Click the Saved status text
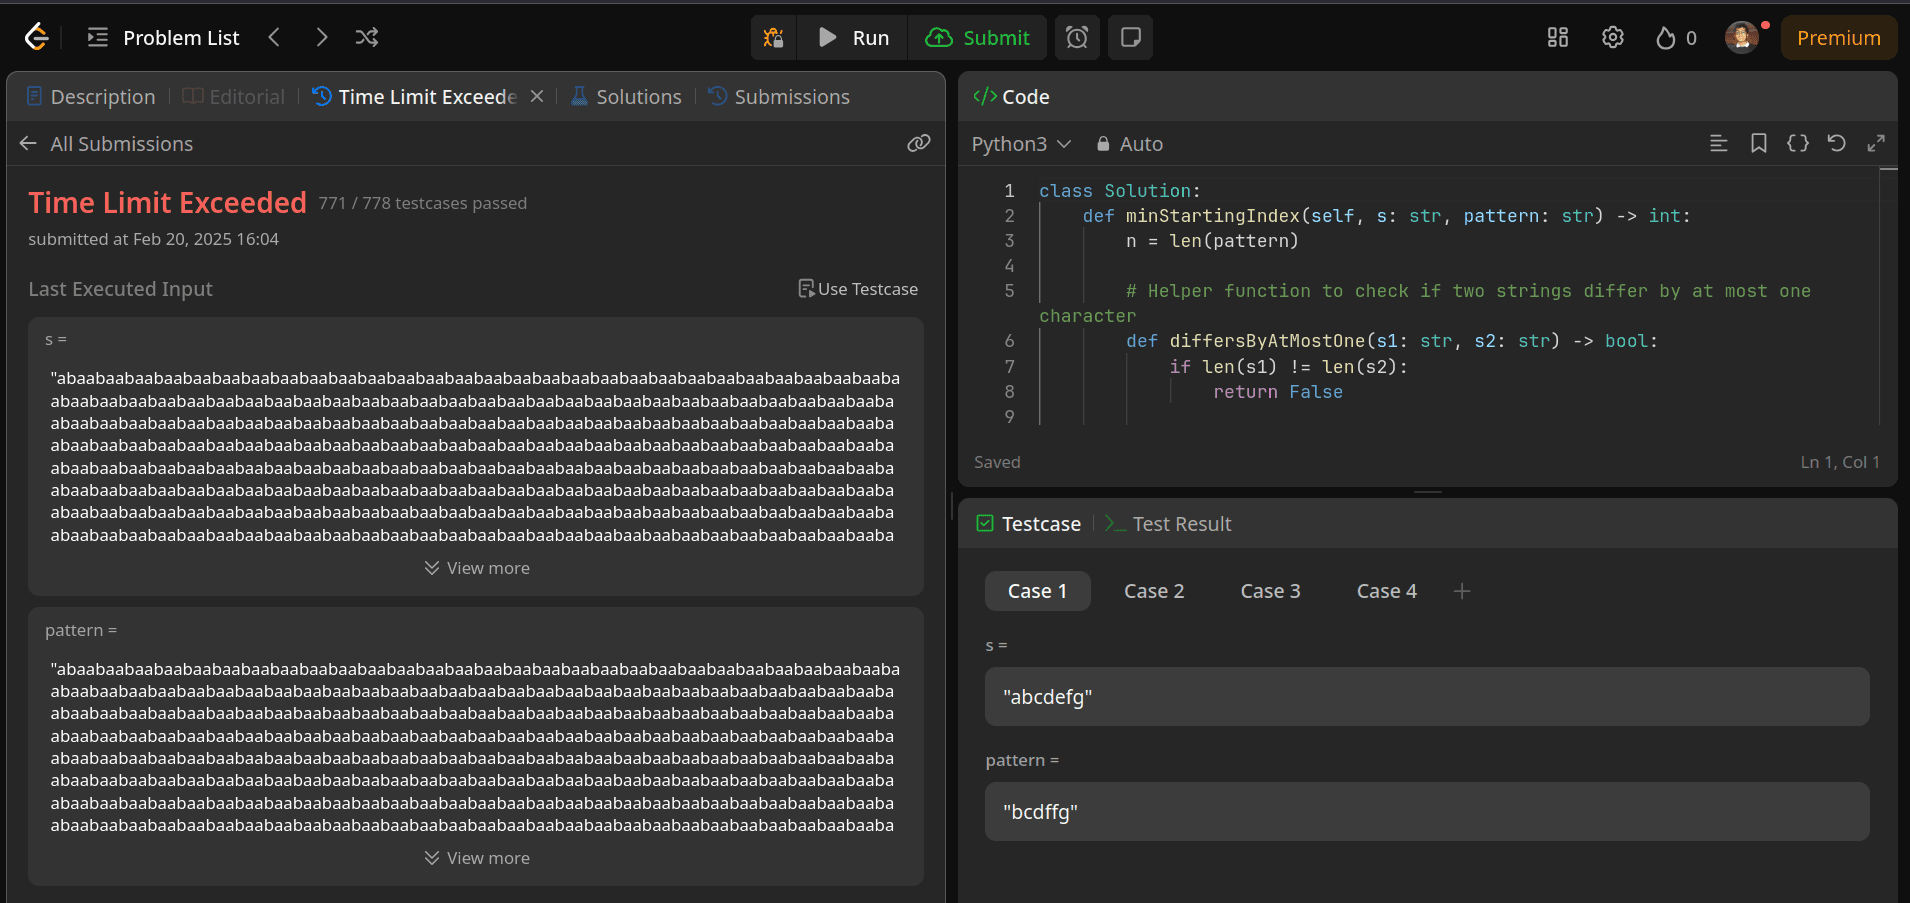Image resolution: width=1910 pixels, height=903 pixels. tap(997, 462)
